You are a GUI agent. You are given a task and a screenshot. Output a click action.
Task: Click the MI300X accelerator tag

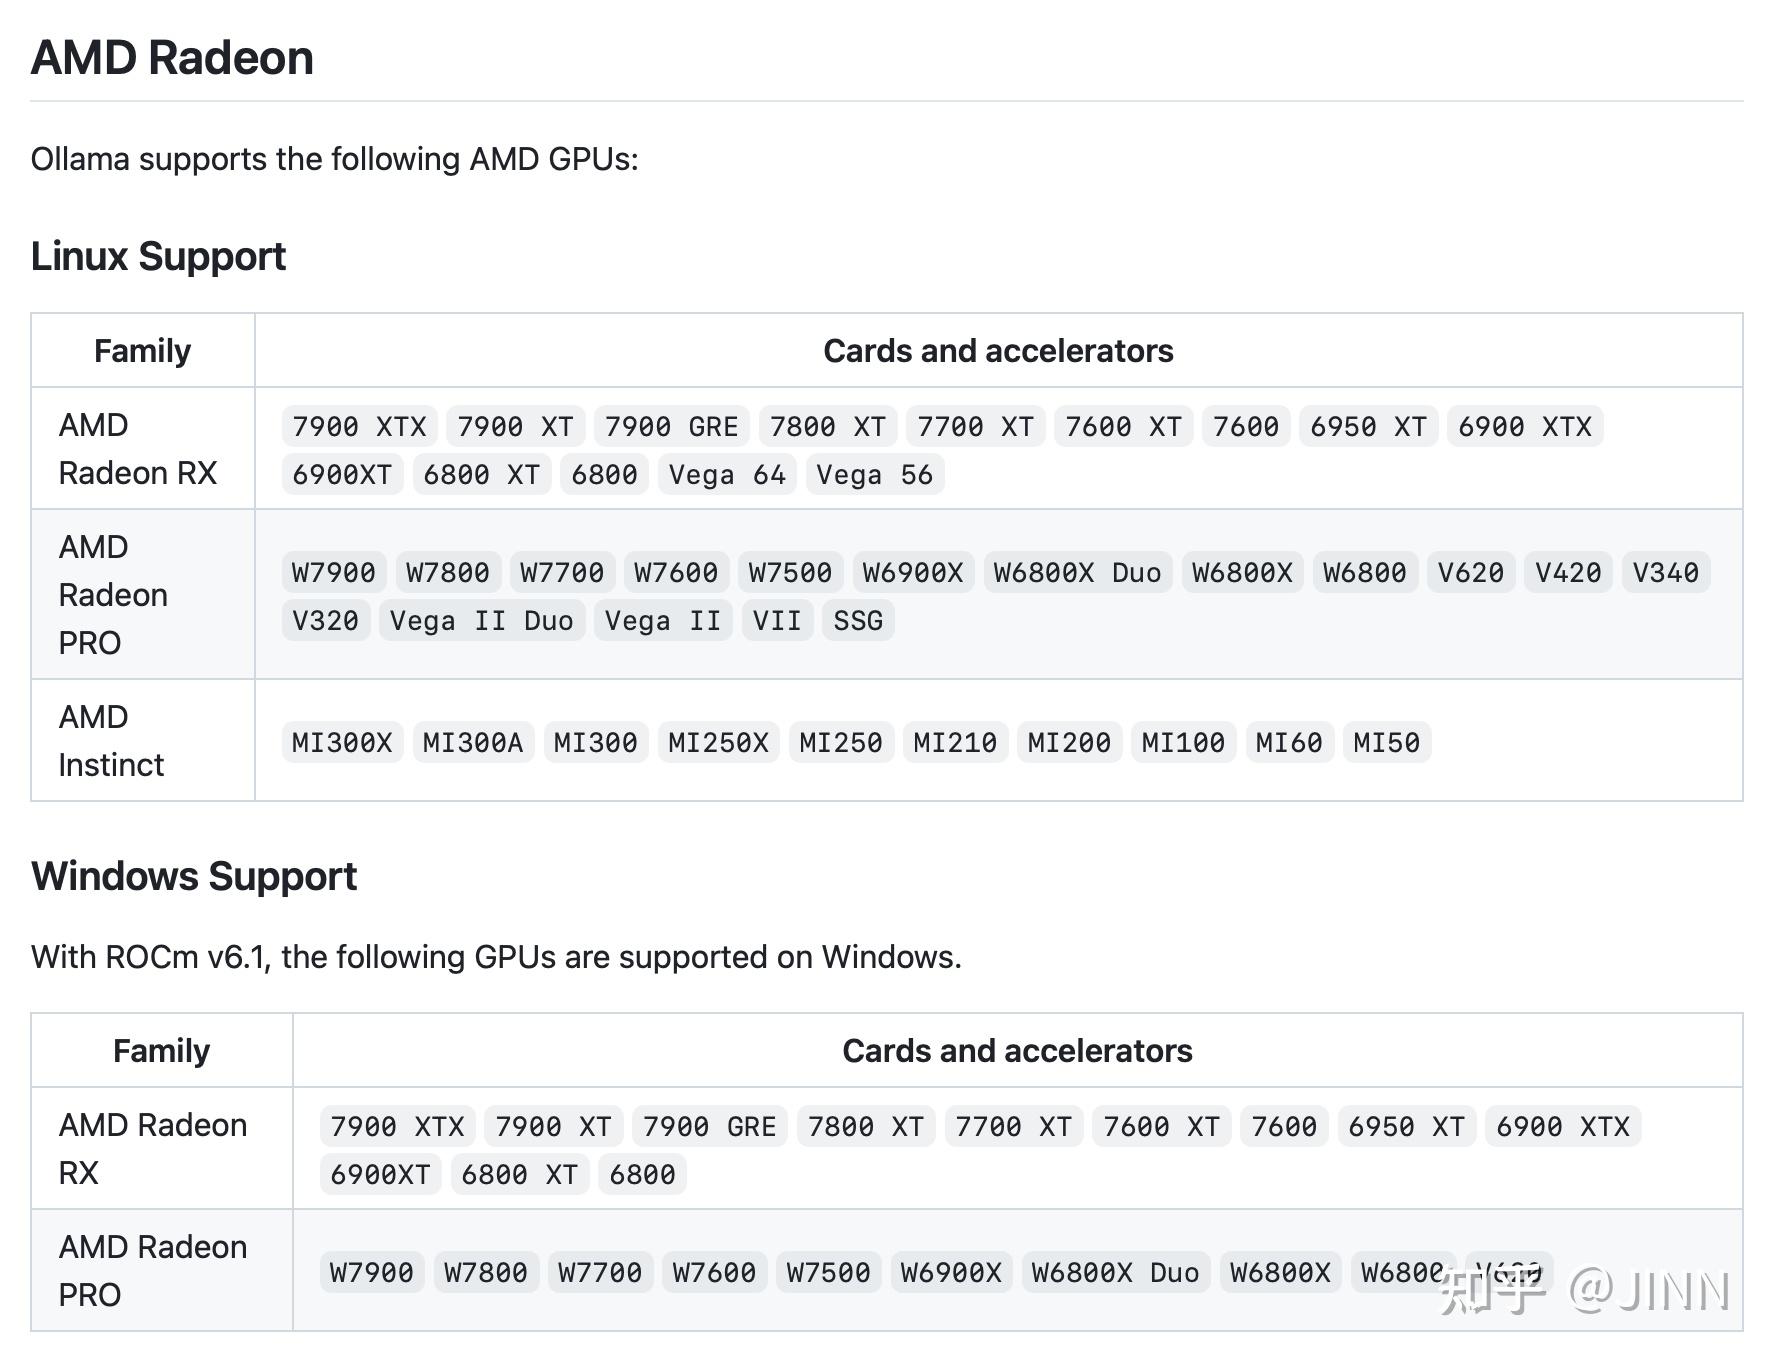tap(342, 743)
